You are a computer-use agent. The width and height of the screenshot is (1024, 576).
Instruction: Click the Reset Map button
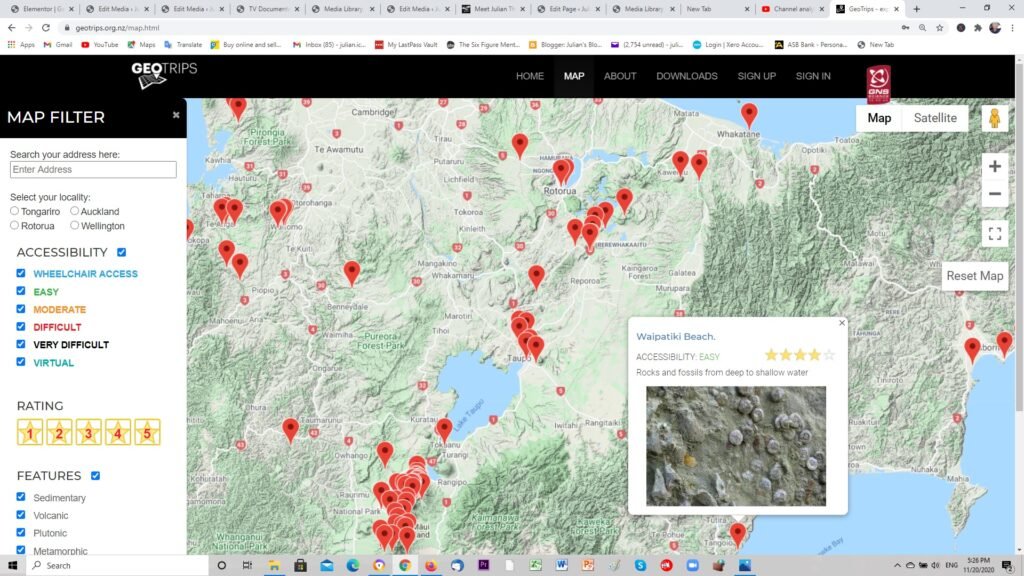(x=974, y=276)
